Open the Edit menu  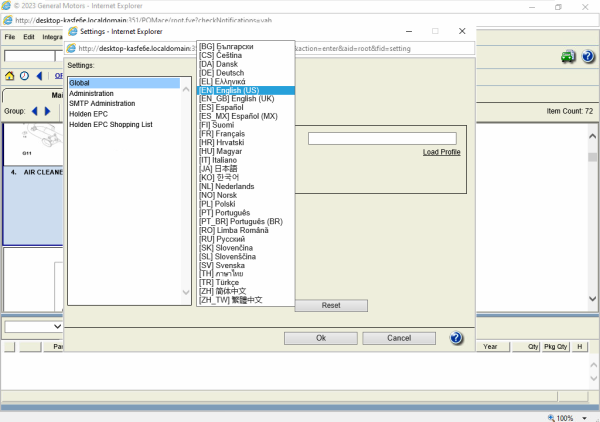click(29, 37)
